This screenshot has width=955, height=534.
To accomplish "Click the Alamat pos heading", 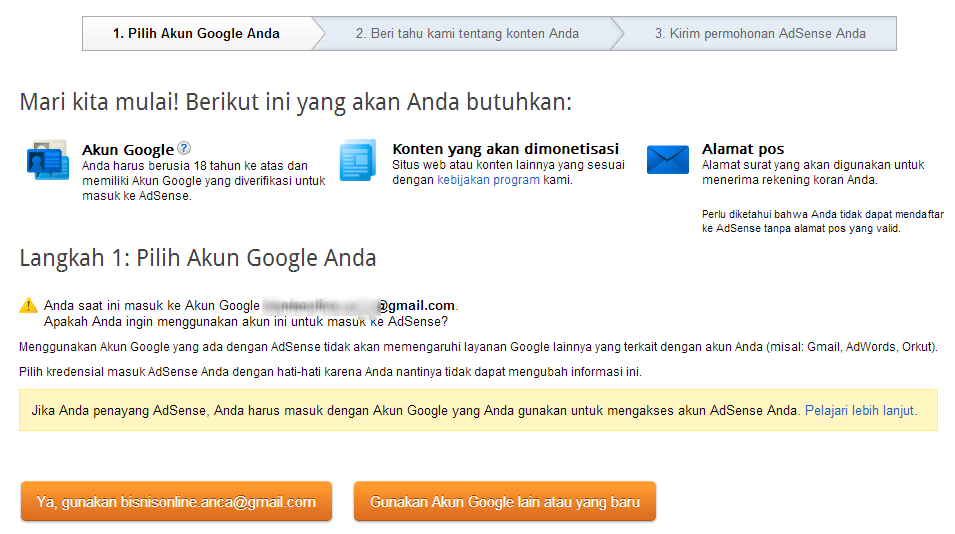I will point(743,149).
